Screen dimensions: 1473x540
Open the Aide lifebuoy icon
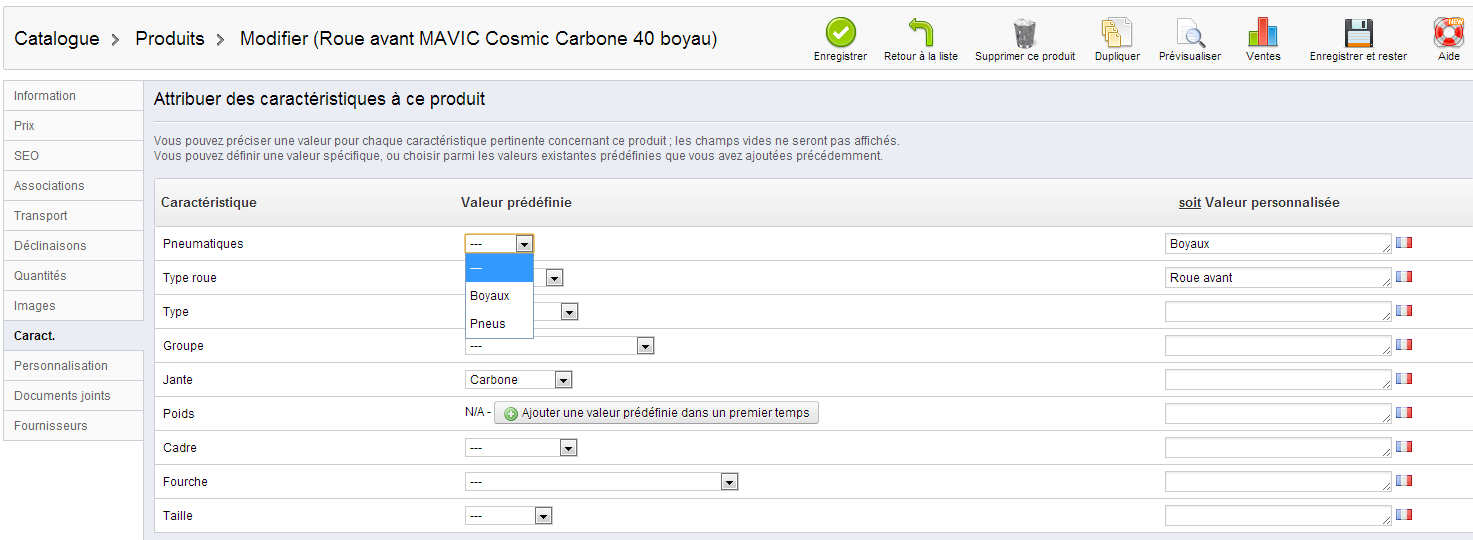point(1448,33)
